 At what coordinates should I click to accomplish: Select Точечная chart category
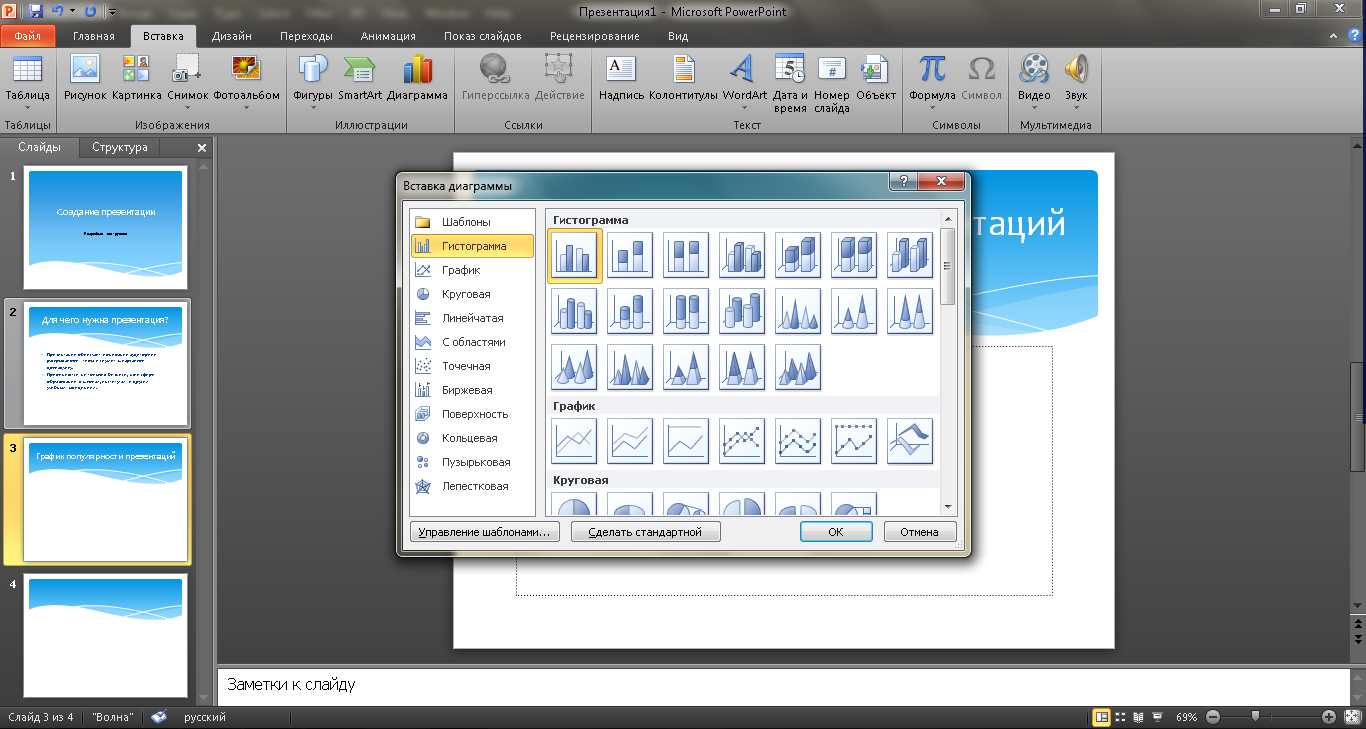(465, 366)
